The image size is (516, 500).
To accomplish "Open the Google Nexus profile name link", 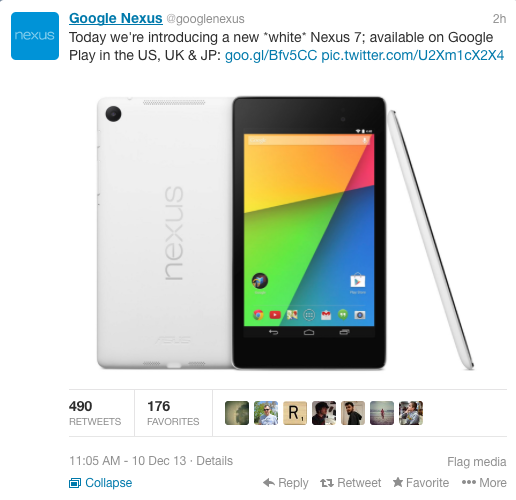I will pyautogui.click(x=116, y=18).
